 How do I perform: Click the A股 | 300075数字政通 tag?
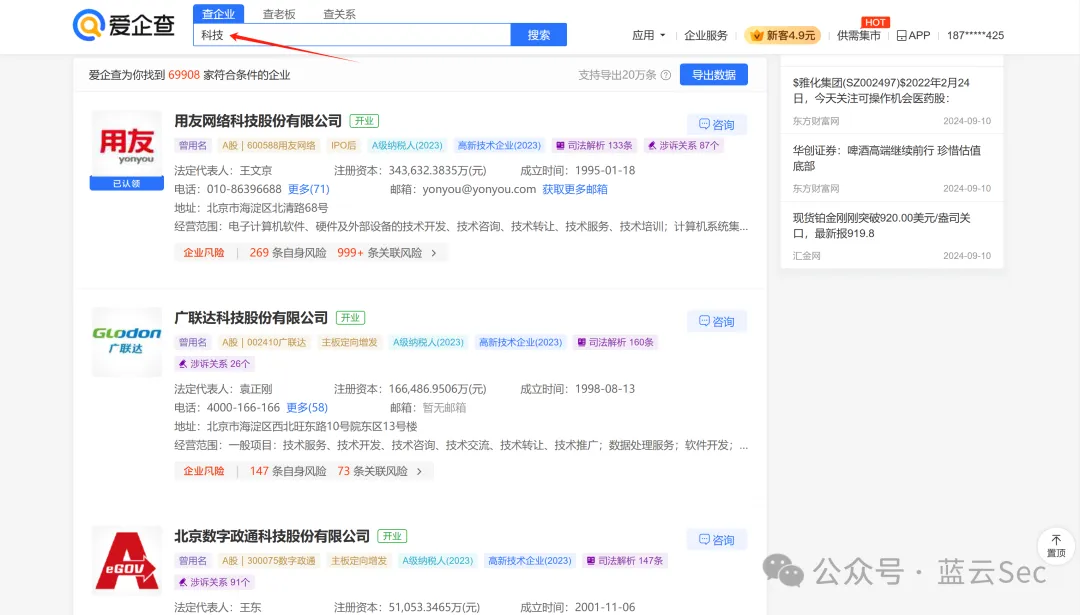click(x=269, y=561)
